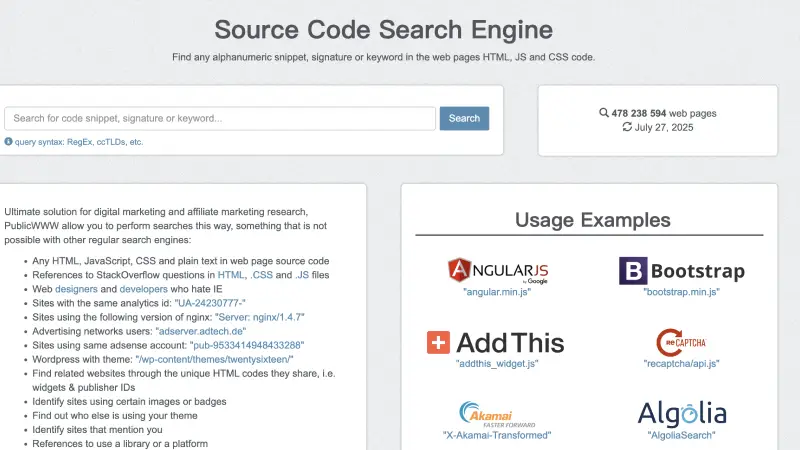Image resolution: width=800 pixels, height=450 pixels.
Task: Open the "bootstrap.min.js" example link
Action: click(682, 292)
